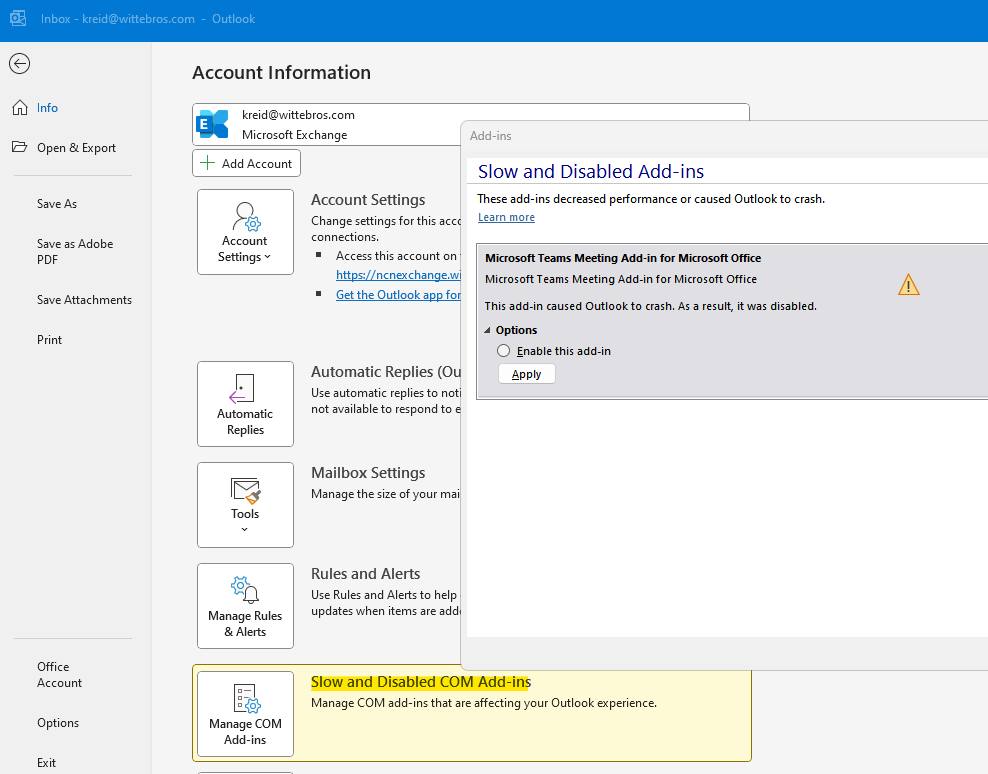Viewport: 988px width, 774px height.
Task: Open the Tools dropdown chevron
Action: 244,529
